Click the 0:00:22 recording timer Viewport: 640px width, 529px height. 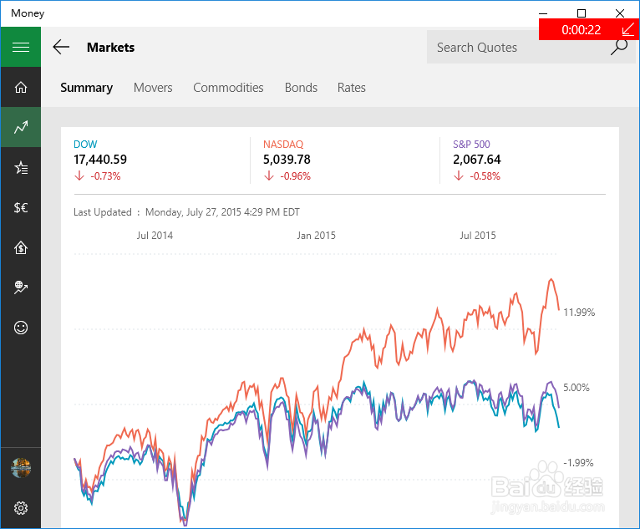pyautogui.click(x=581, y=30)
